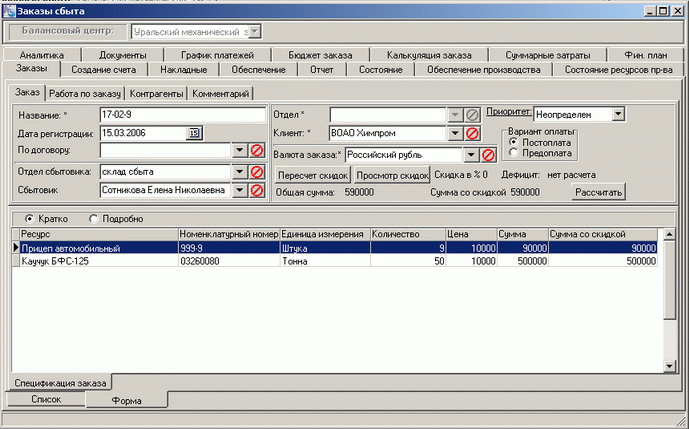Clear the Валюта заказа field via red icon
This screenshot has height=429, width=689.
[x=488, y=155]
